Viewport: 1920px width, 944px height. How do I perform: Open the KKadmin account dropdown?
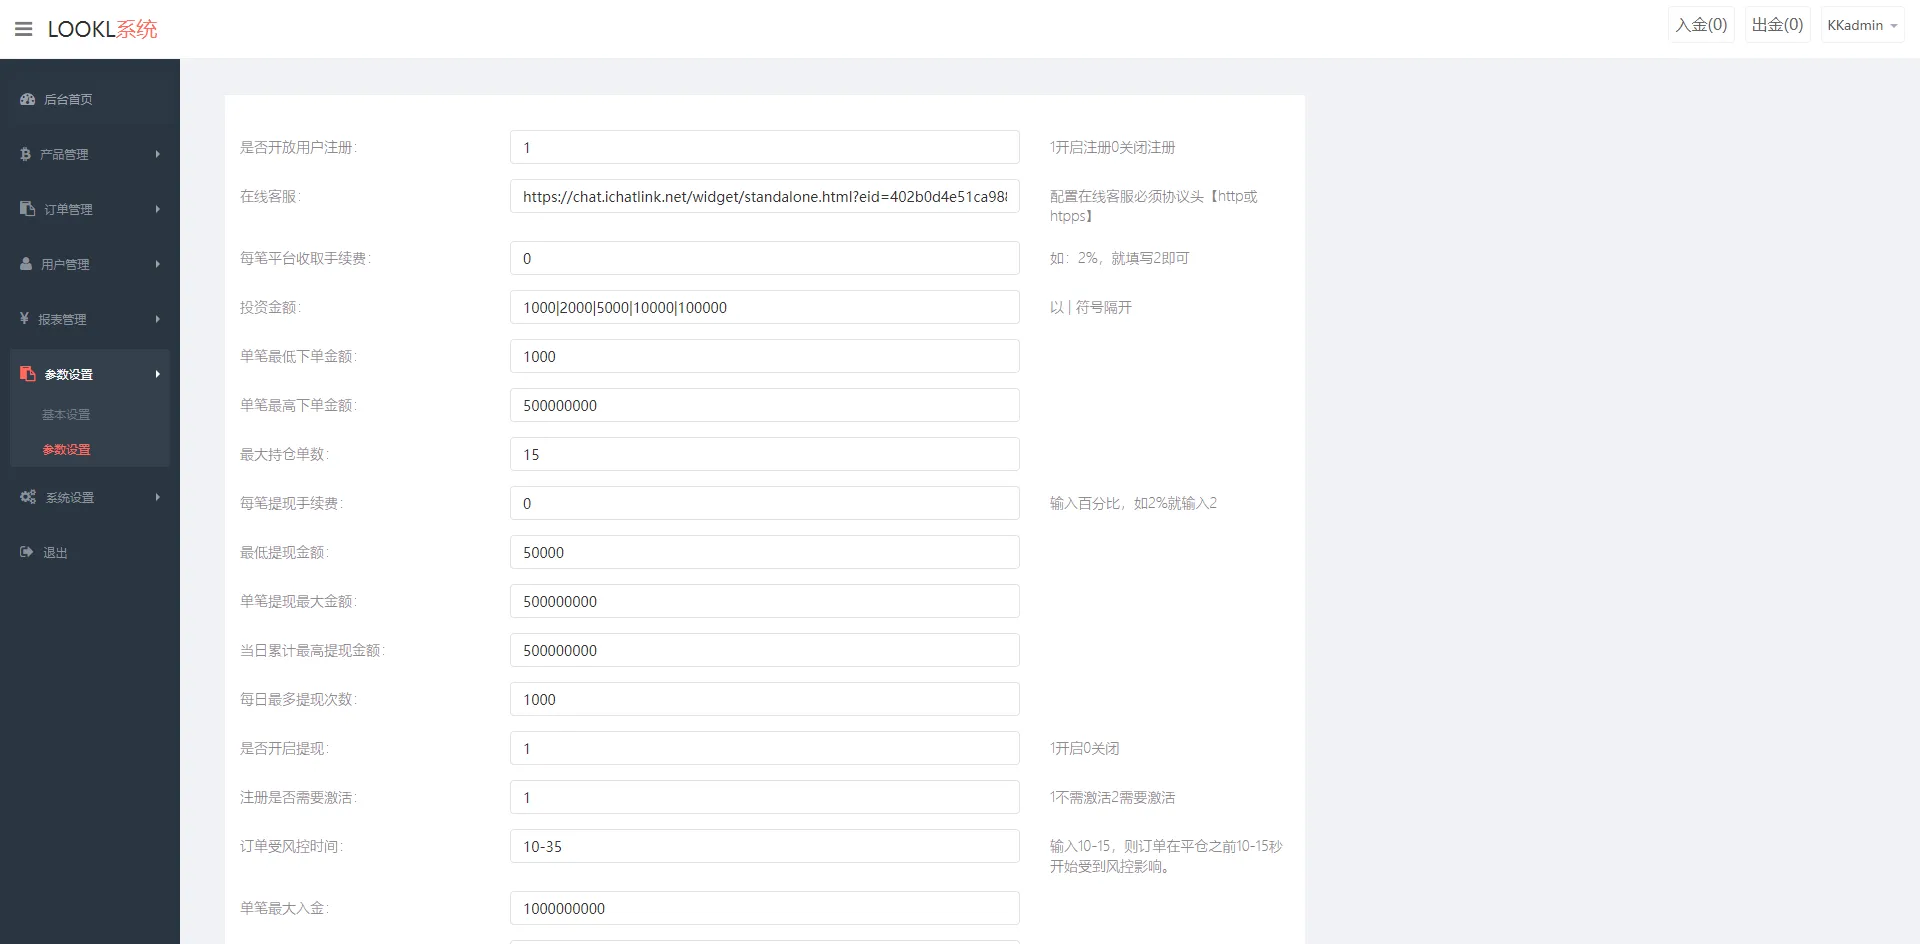pyautogui.click(x=1861, y=25)
